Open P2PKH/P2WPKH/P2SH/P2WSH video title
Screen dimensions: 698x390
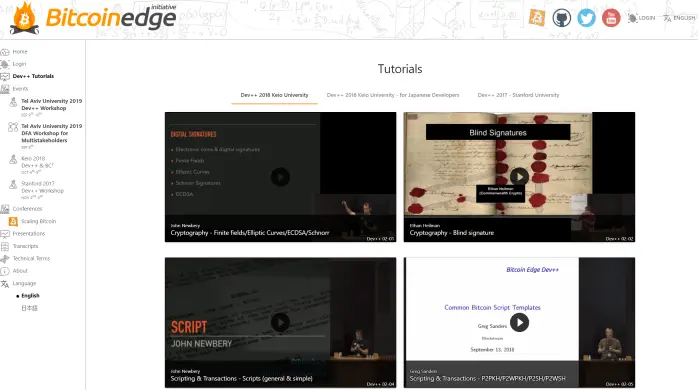pos(487,378)
